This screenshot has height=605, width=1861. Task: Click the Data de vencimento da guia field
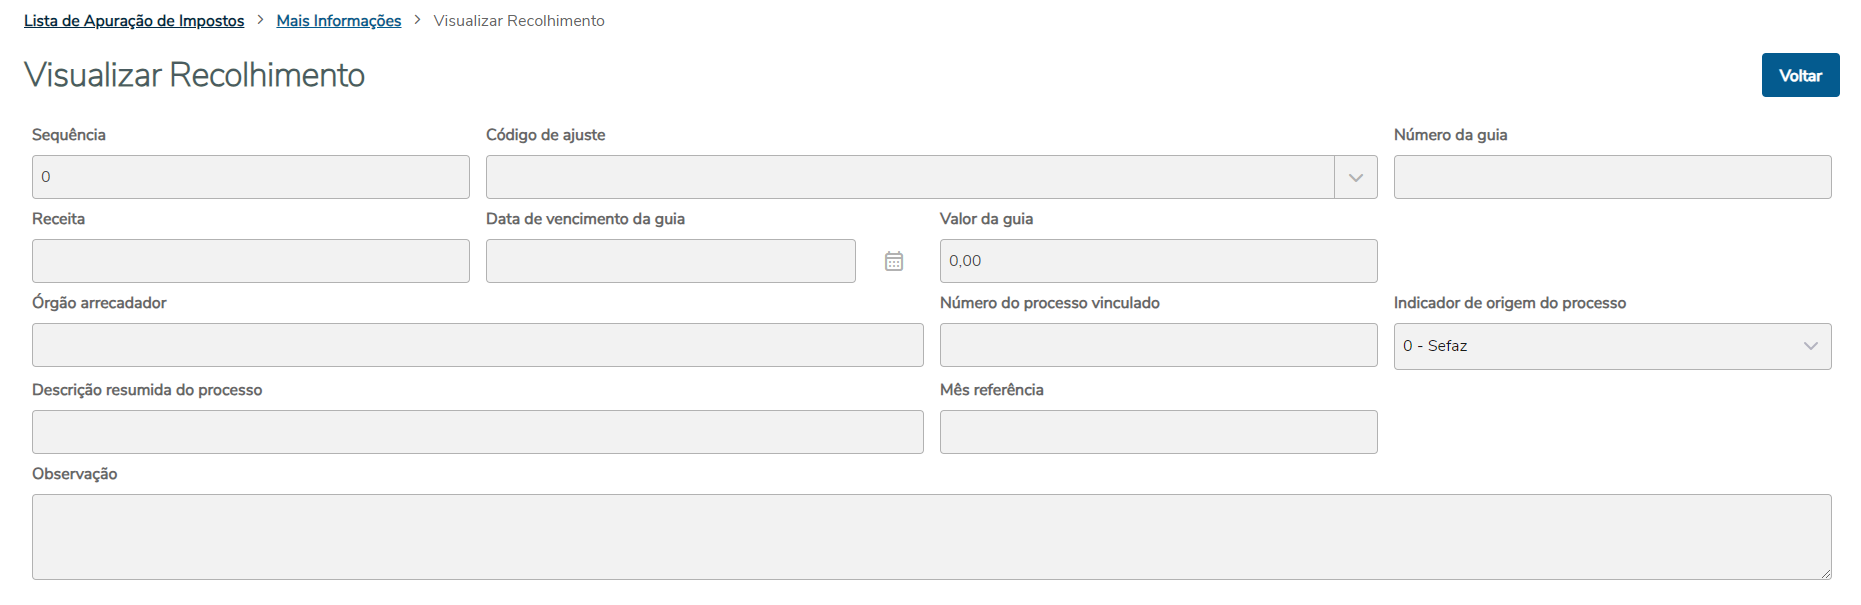pyautogui.click(x=670, y=261)
